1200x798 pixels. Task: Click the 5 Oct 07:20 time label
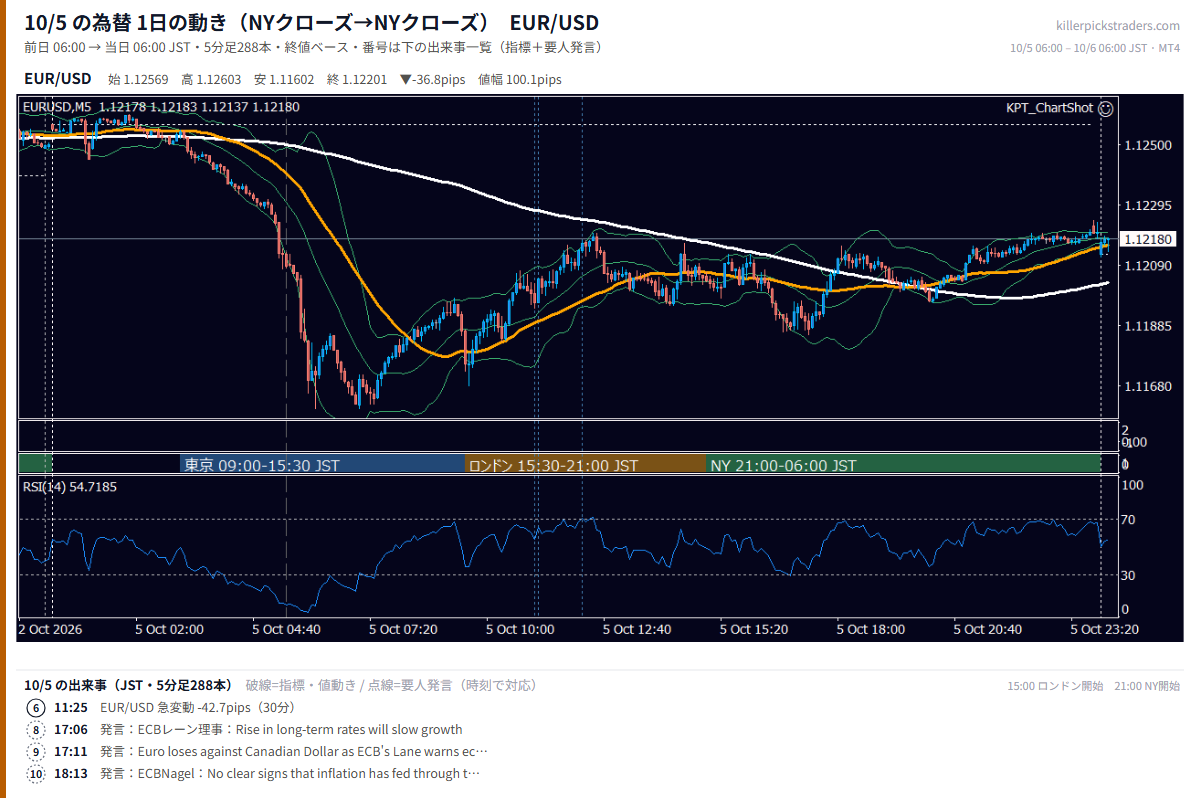pos(403,629)
